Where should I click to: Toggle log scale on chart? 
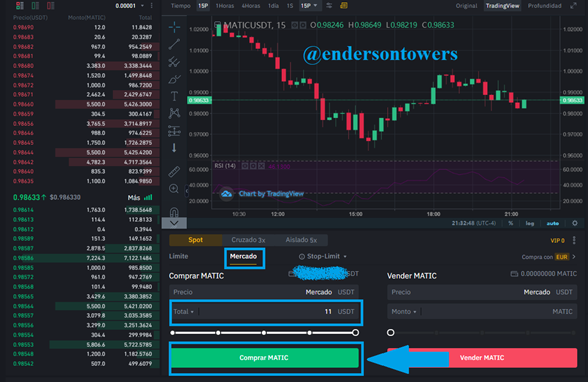[530, 223]
